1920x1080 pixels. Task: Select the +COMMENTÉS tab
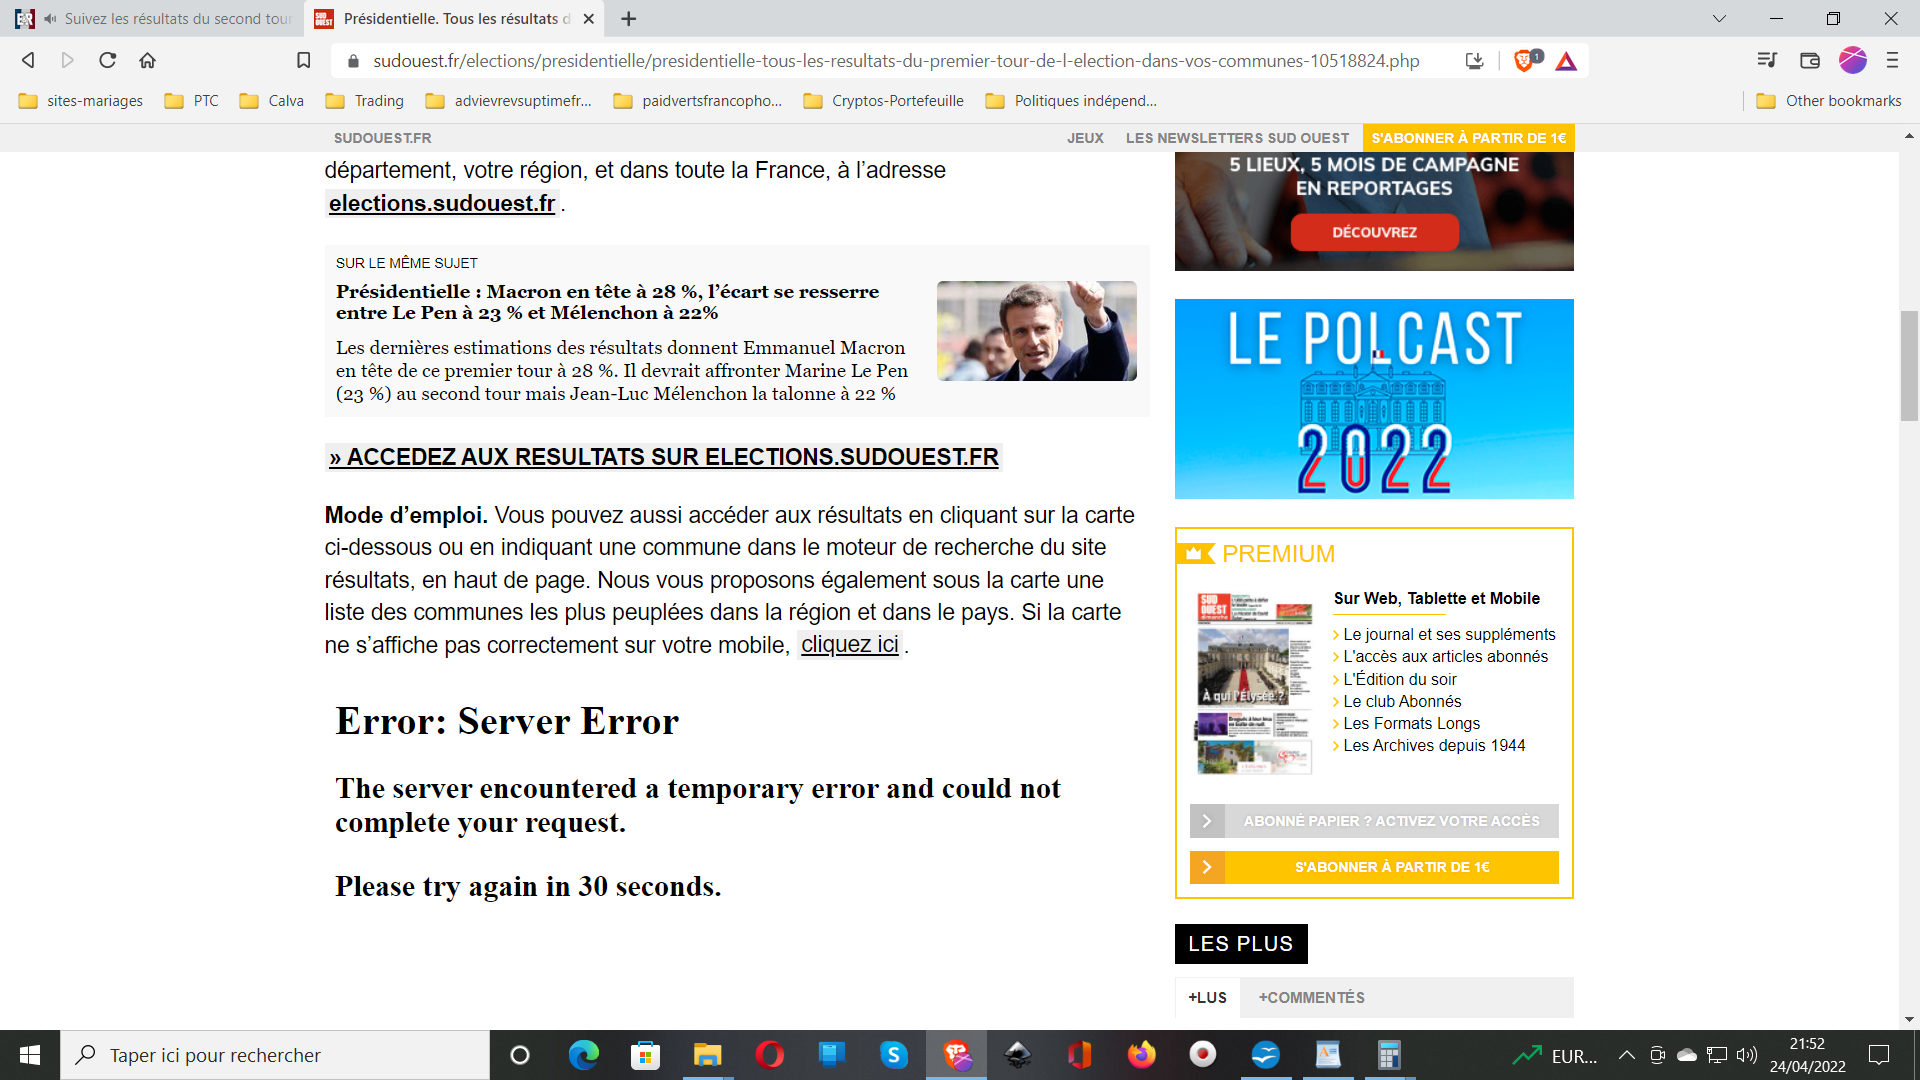[1311, 998]
